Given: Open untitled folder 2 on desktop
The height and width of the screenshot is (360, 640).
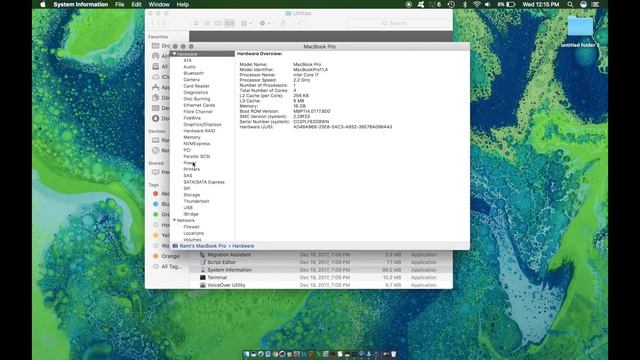Looking at the screenshot, I should (x=580, y=32).
